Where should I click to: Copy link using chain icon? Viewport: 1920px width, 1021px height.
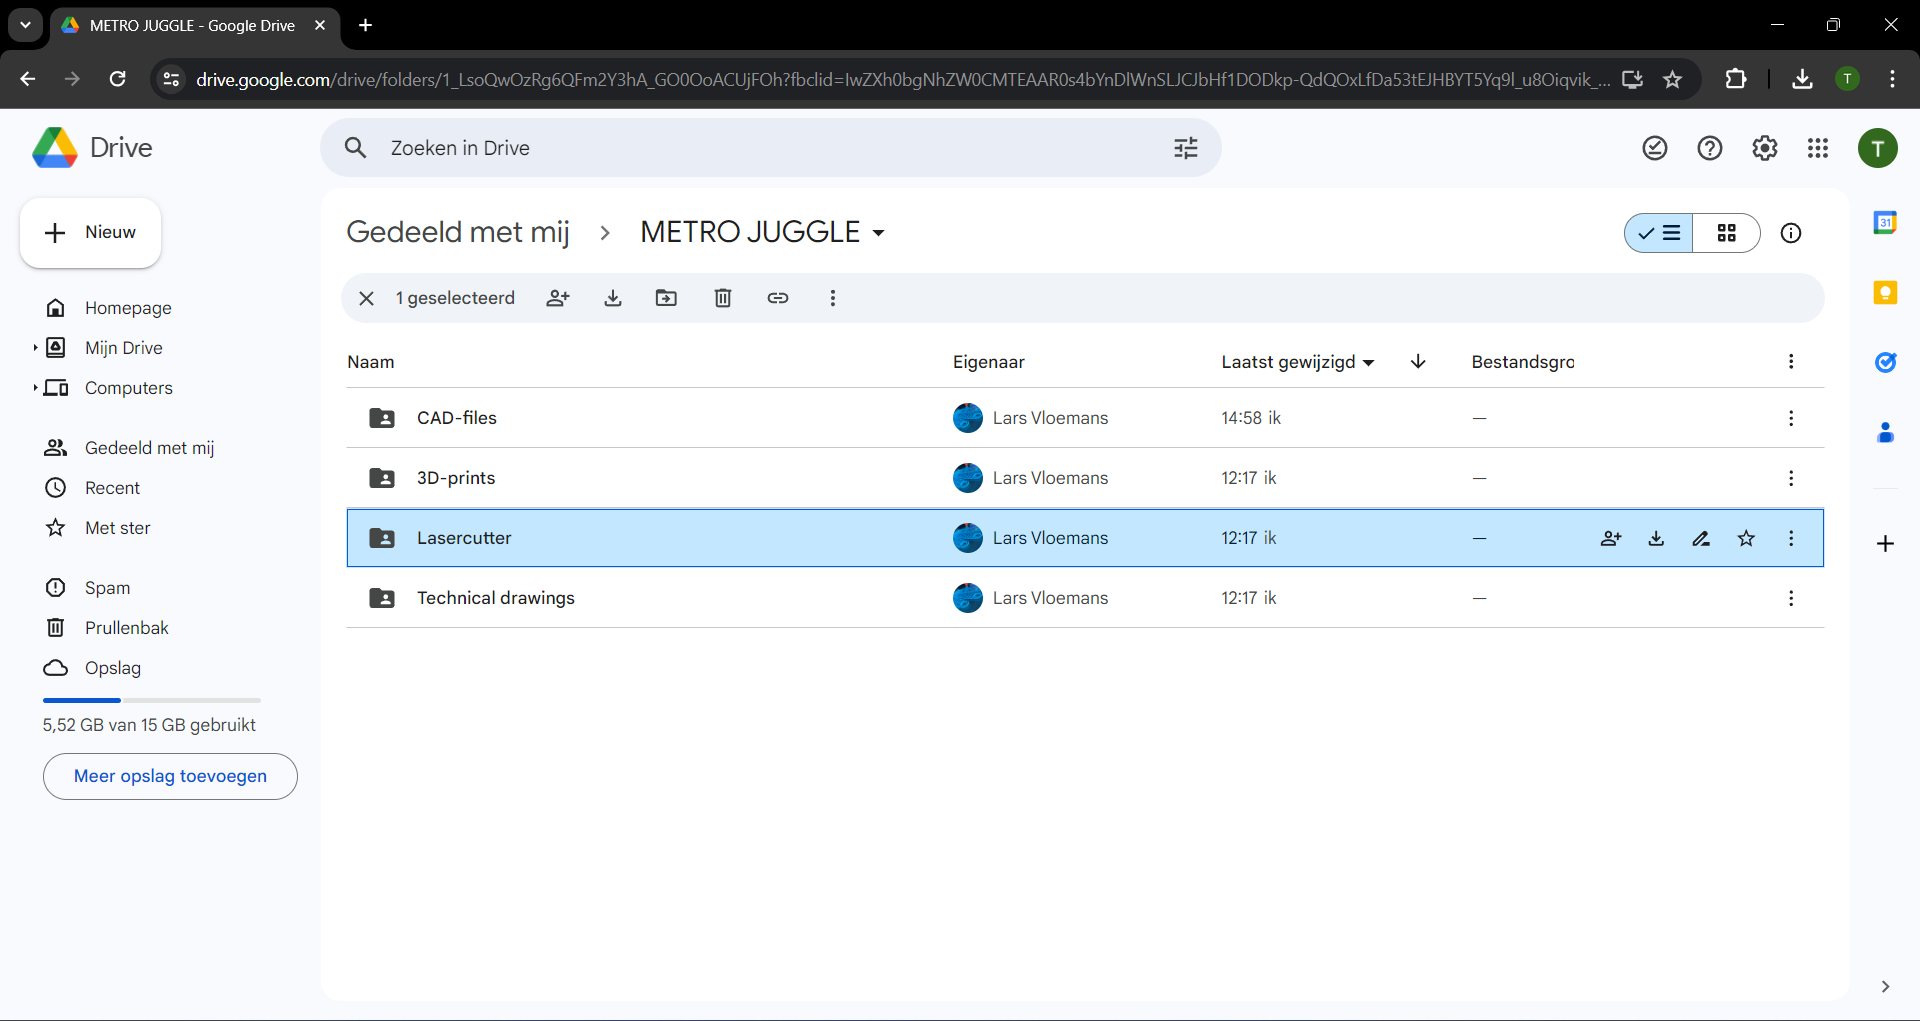click(x=778, y=298)
